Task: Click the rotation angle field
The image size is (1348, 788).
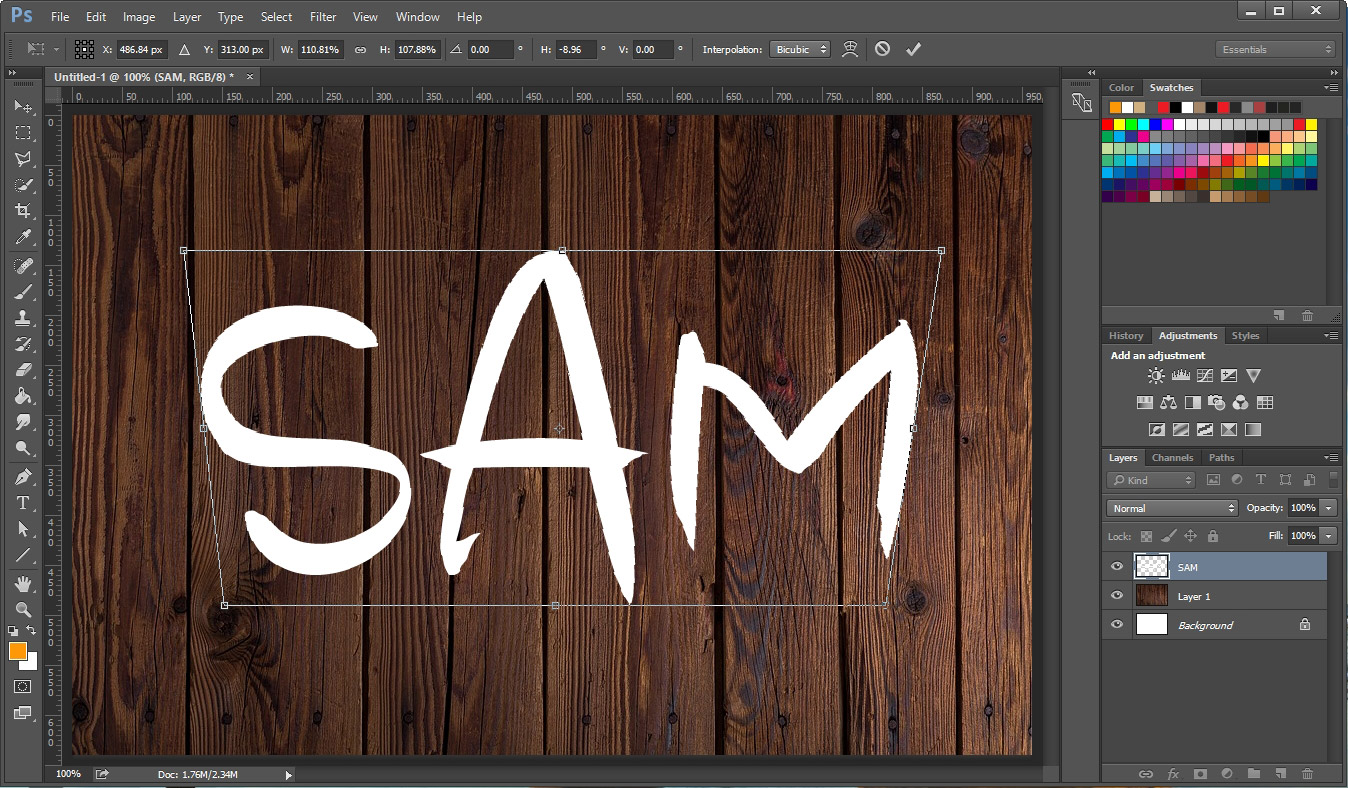Action: tap(492, 49)
